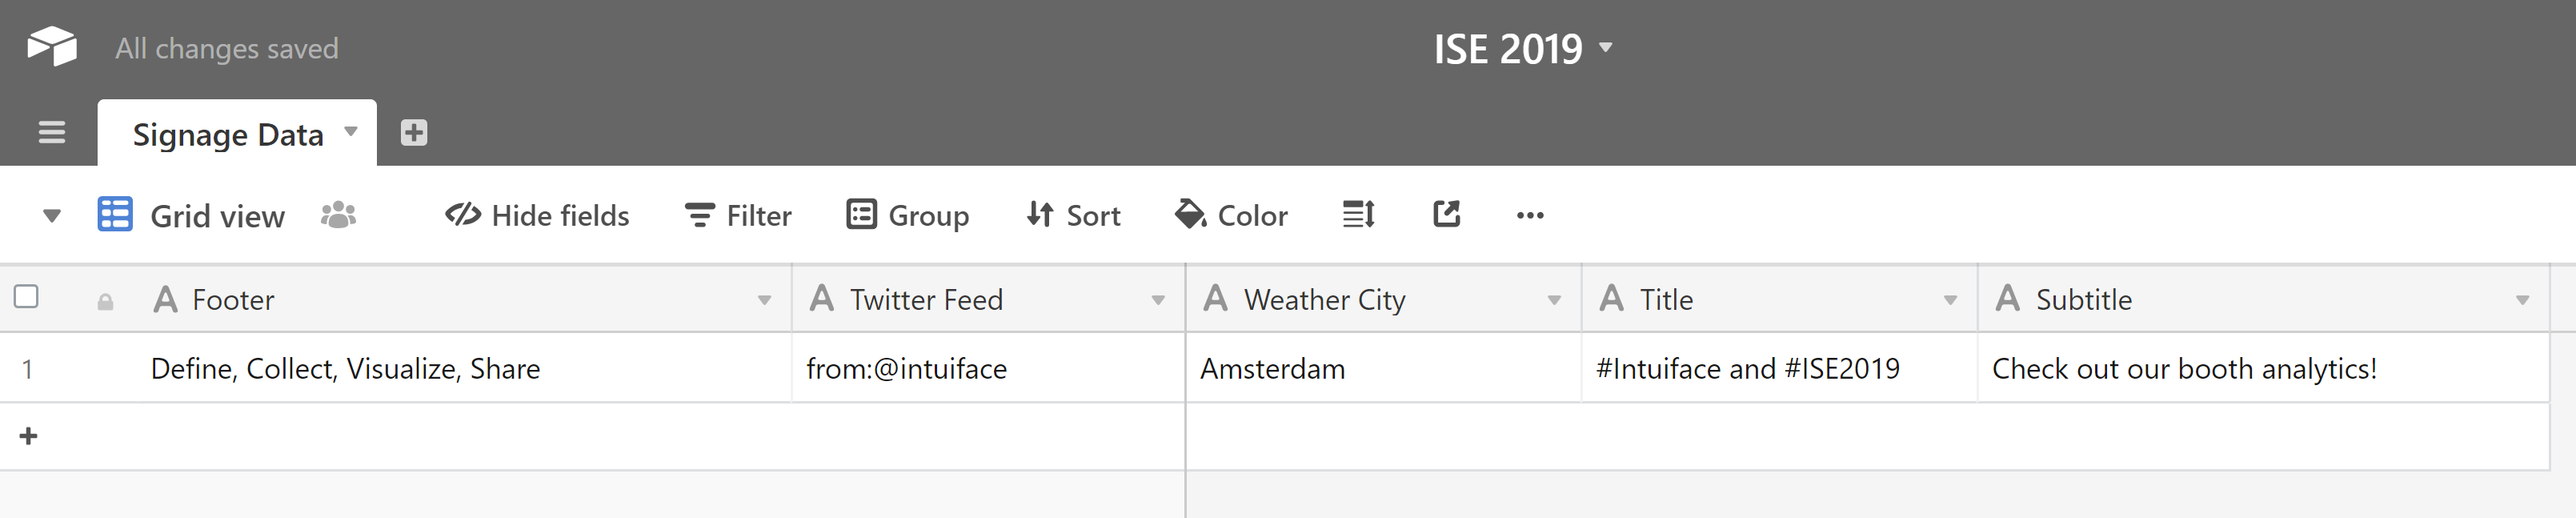Open the Filter options
This screenshot has height=518, width=2576.
738,215
